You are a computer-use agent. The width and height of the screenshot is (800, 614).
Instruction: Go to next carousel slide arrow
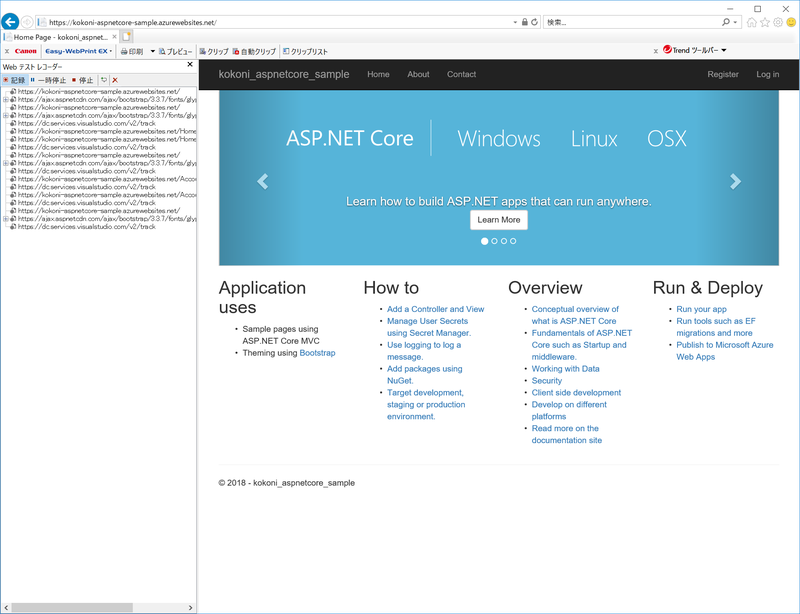735,181
